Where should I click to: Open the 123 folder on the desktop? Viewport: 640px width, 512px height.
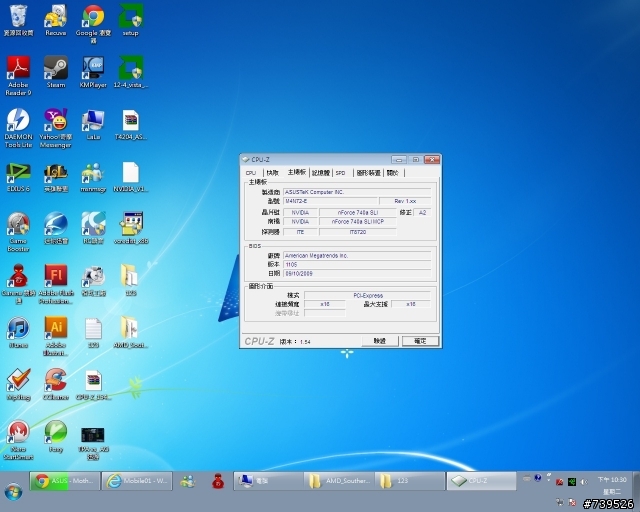[x=131, y=280]
